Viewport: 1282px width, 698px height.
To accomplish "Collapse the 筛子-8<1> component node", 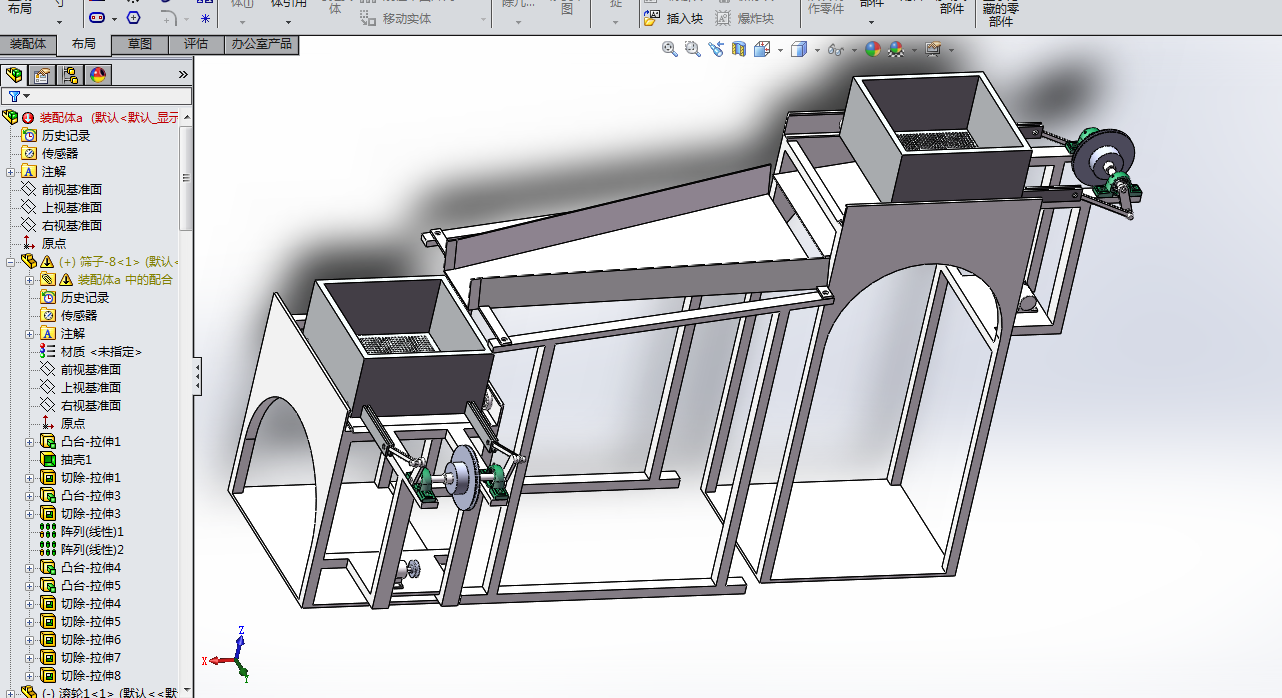I will tap(11, 262).
